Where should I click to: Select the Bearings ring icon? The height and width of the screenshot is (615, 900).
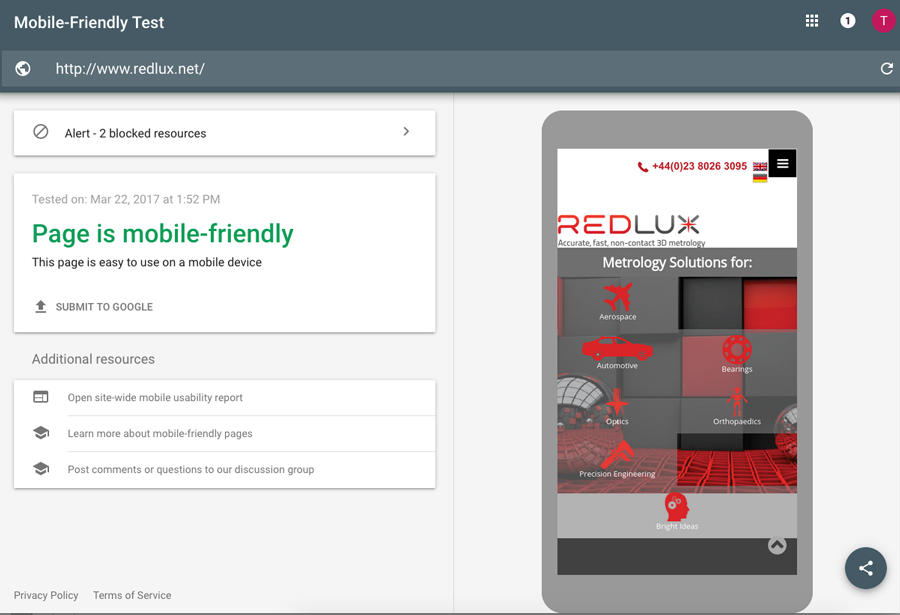[737, 349]
